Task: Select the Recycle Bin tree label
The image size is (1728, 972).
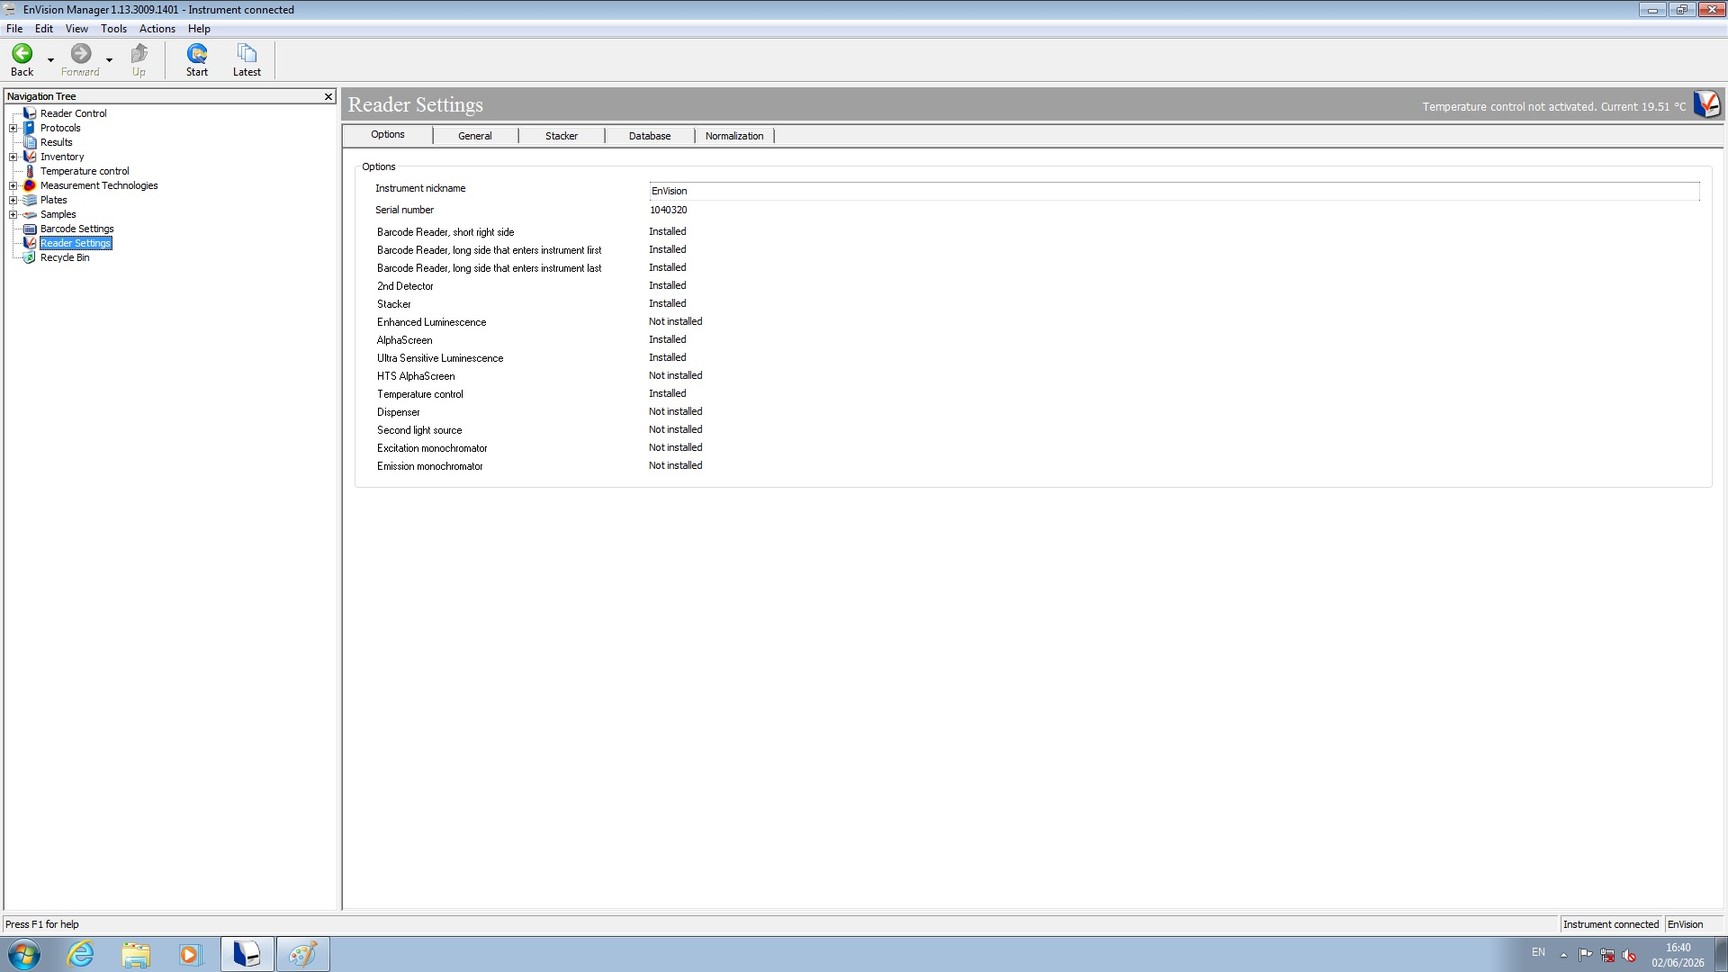Action: coord(64,257)
